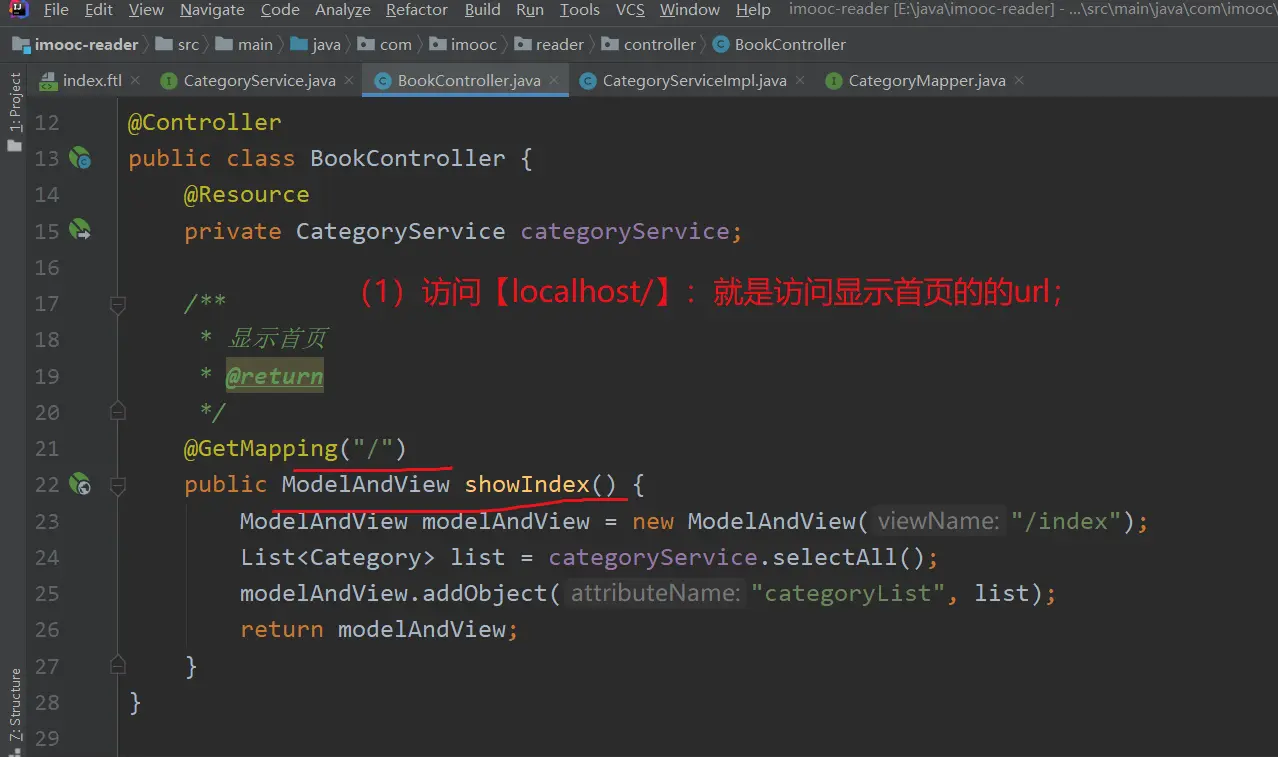1278x757 pixels.
Task: Click the IntelliJ IDEA logo icon
Action: (18, 10)
